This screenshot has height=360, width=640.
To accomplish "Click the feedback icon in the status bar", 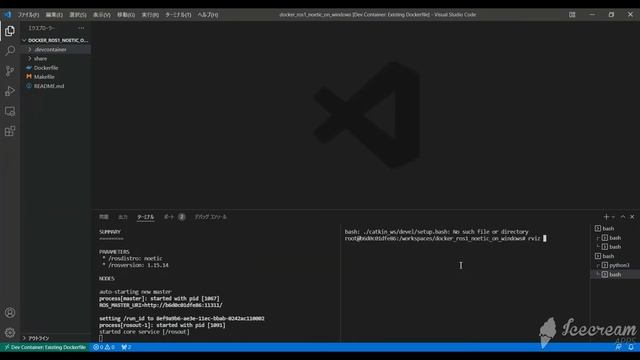I will [x=618, y=347].
